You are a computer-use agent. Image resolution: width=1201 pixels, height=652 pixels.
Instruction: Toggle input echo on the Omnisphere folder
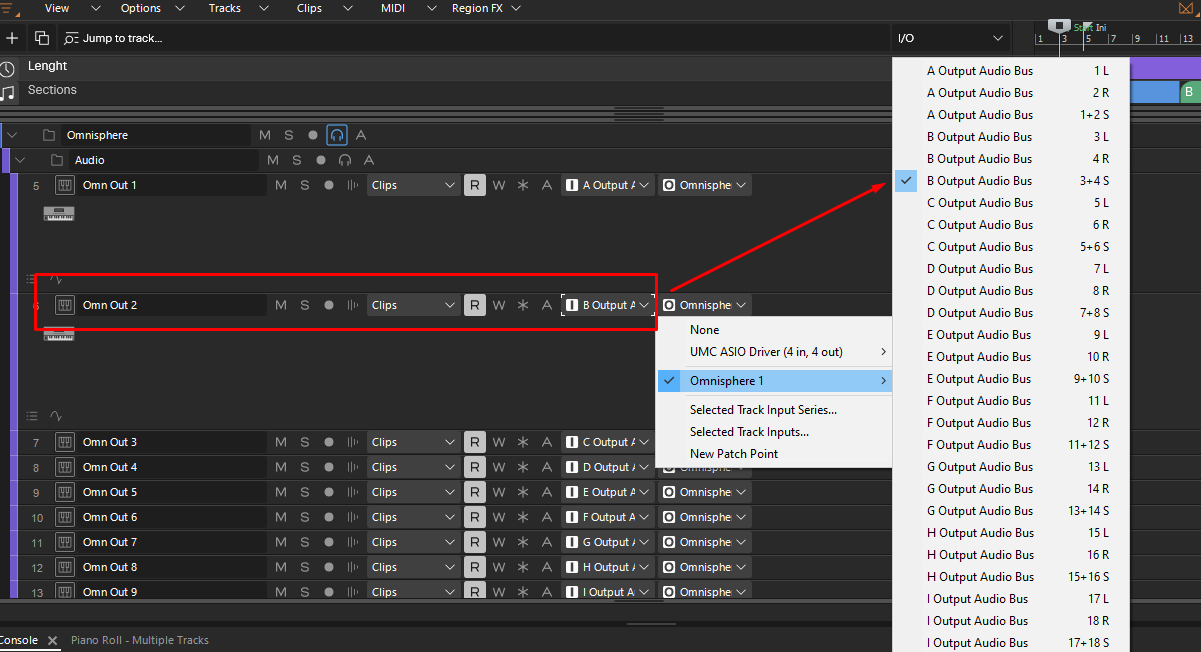(337, 135)
